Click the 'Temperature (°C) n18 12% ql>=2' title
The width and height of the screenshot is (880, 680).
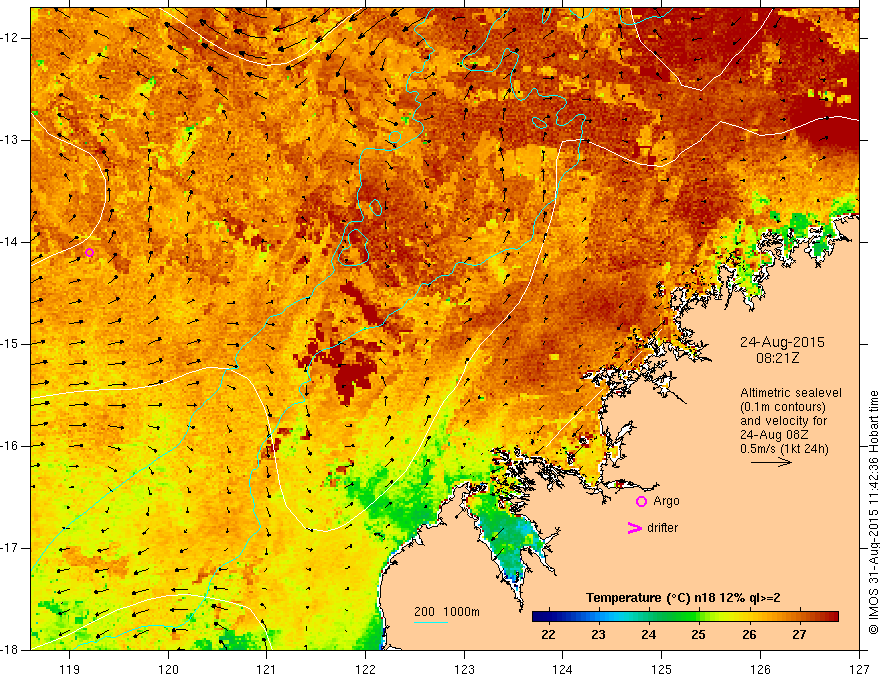(683, 598)
